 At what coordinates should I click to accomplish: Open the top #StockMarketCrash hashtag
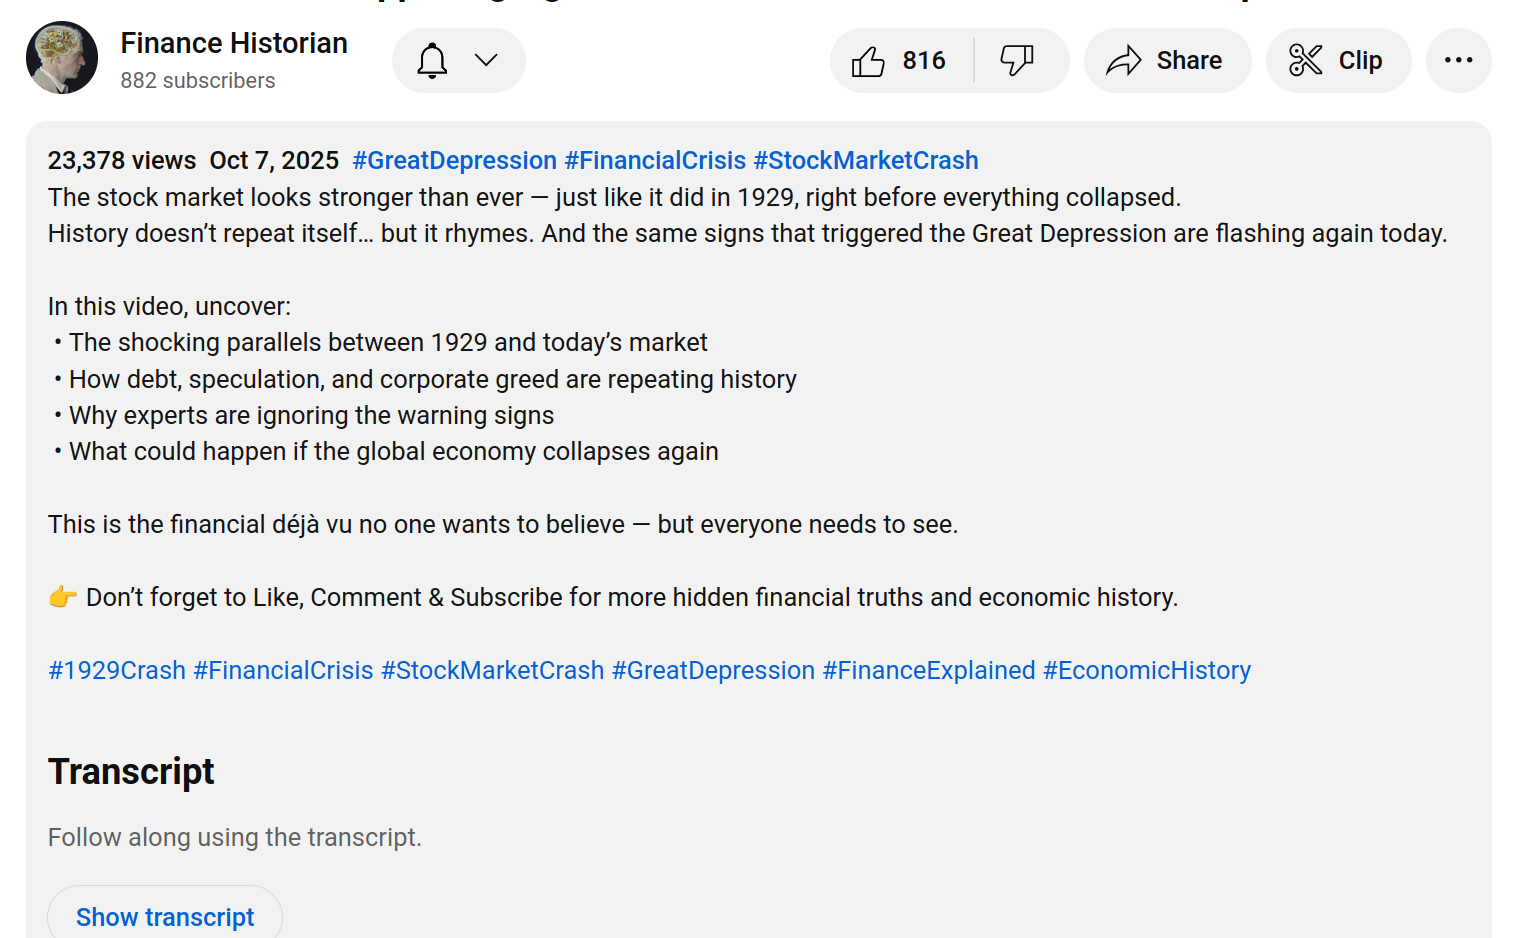[x=865, y=160]
